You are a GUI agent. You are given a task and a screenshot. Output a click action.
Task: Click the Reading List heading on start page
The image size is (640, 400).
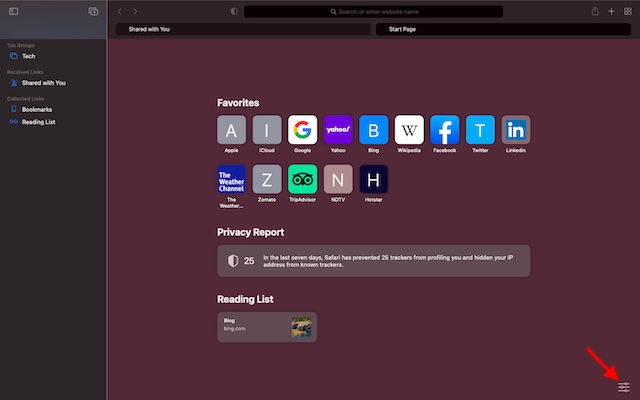point(245,299)
